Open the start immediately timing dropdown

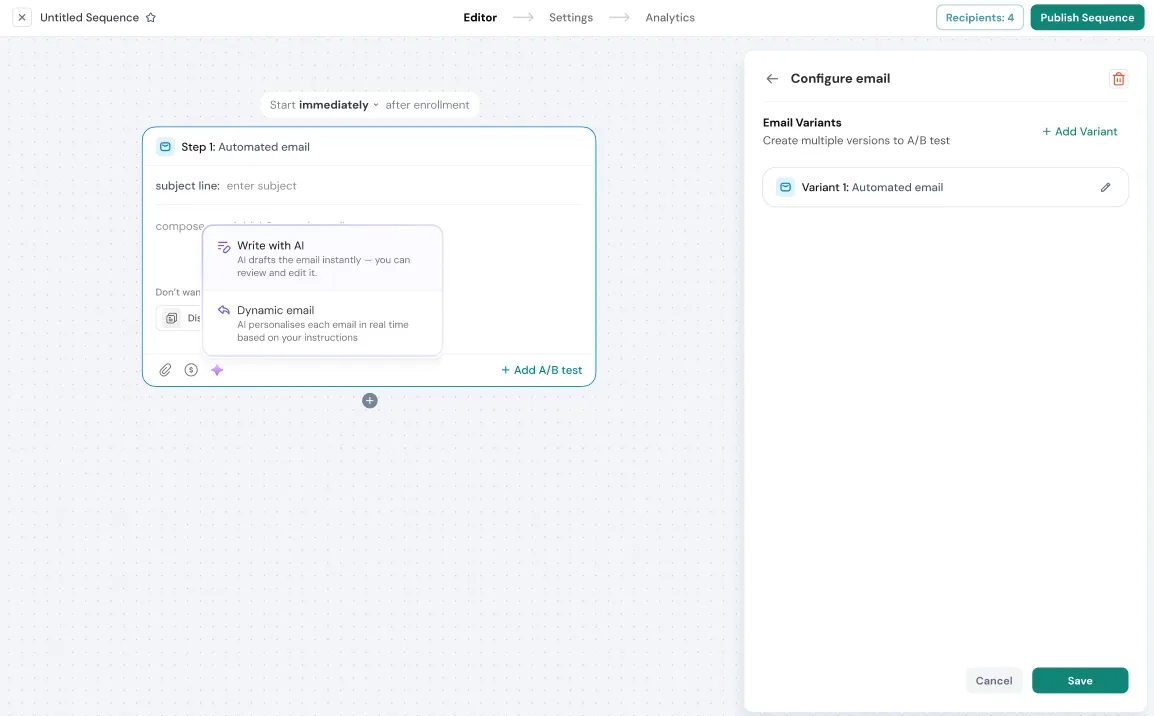click(x=339, y=104)
